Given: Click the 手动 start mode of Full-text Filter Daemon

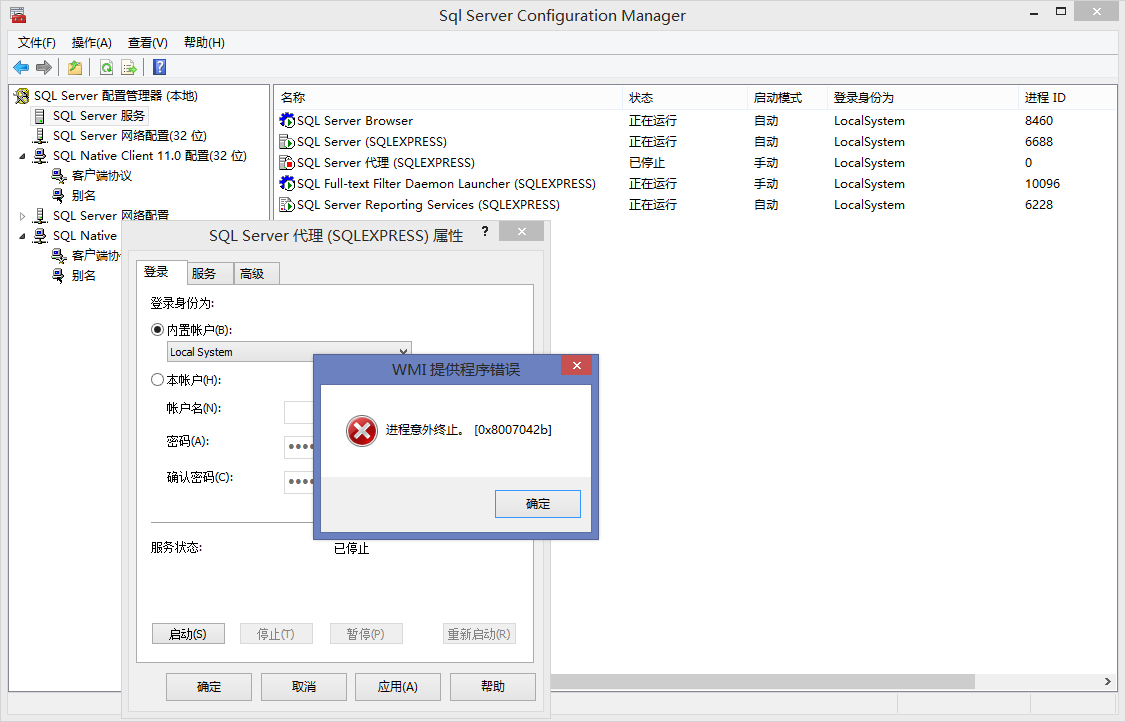Looking at the screenshot, I should [766, 184].
